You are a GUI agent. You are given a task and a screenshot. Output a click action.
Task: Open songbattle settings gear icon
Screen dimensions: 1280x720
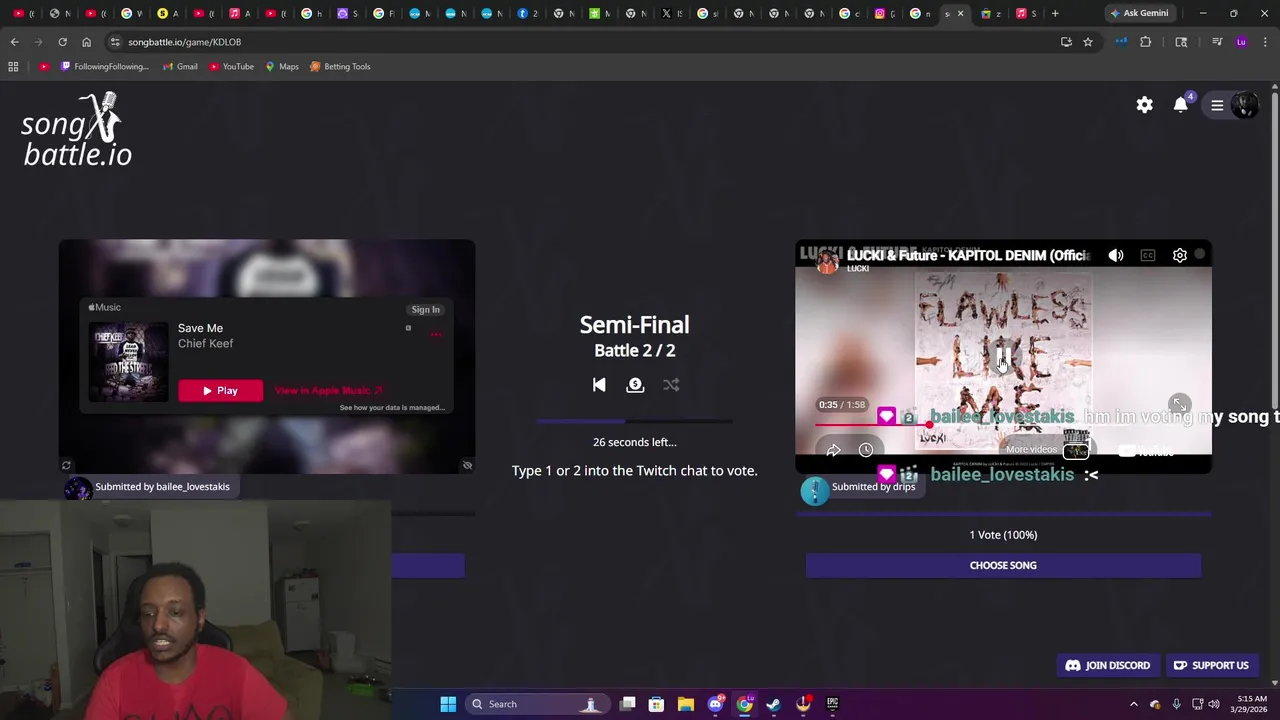pyautogui.click(x=1144, y=105)
